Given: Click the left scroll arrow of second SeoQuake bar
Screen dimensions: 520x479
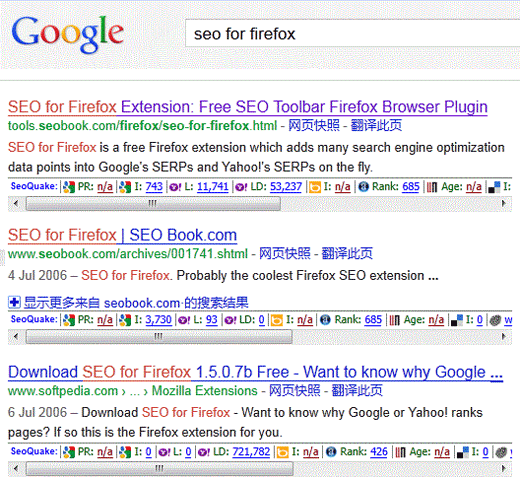Looking at the screenshot, I should (16, 336).
